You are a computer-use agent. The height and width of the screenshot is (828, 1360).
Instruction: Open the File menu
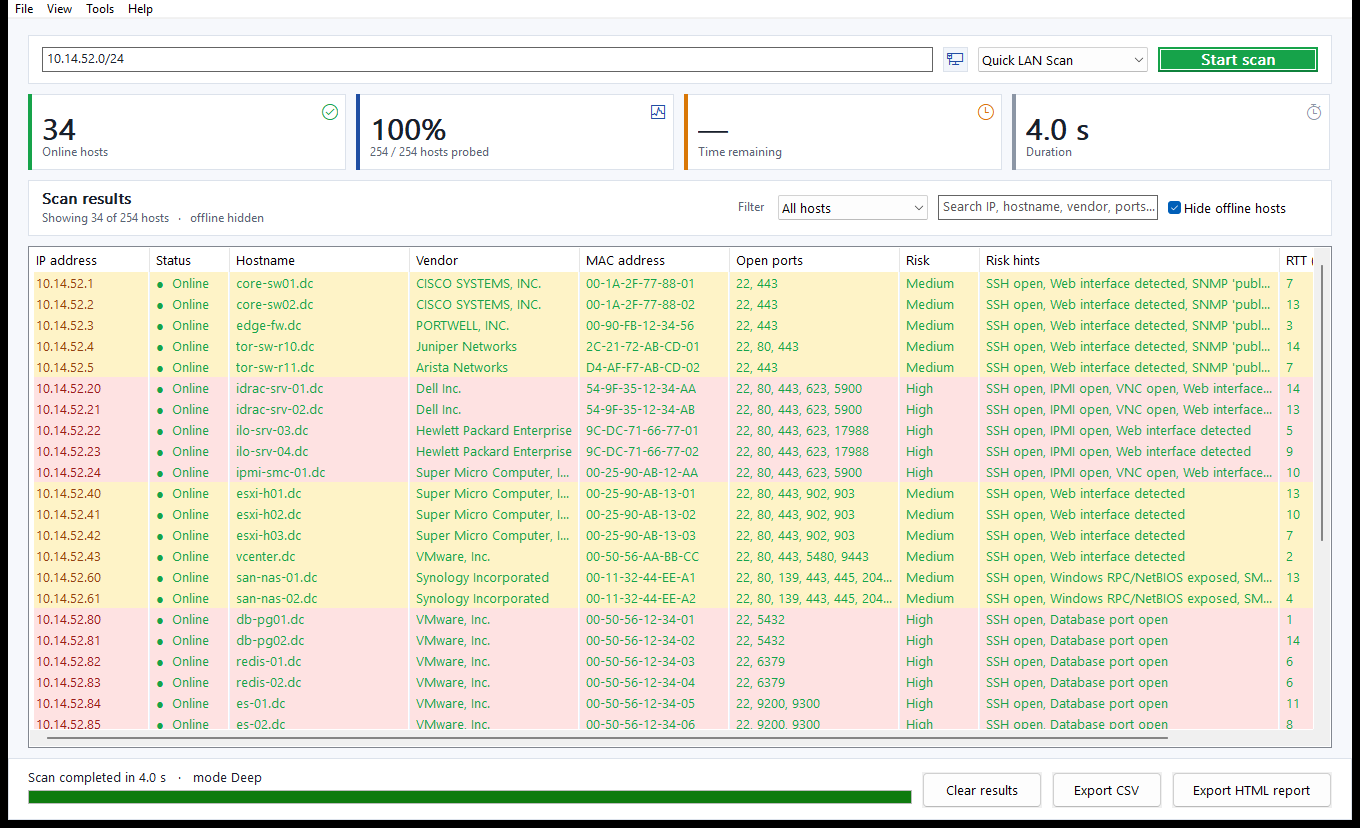click(x=24, y=9)
